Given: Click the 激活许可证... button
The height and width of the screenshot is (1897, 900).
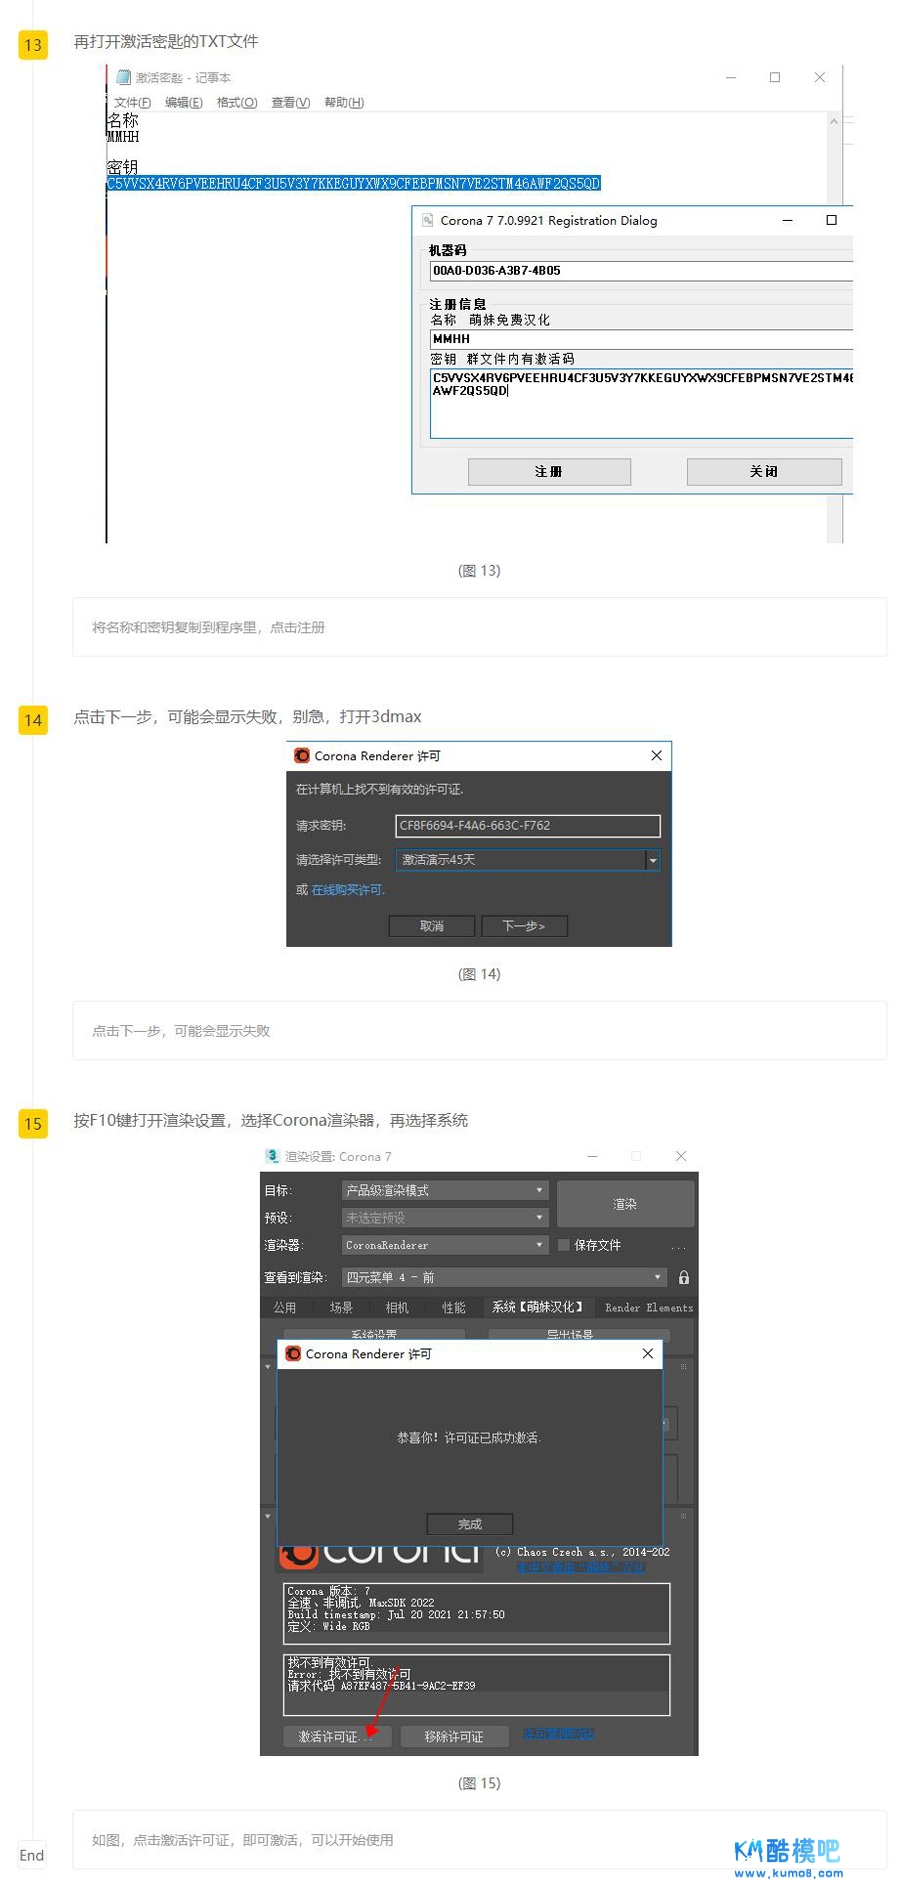Looking at the screenshot, I should (338, 1736).
